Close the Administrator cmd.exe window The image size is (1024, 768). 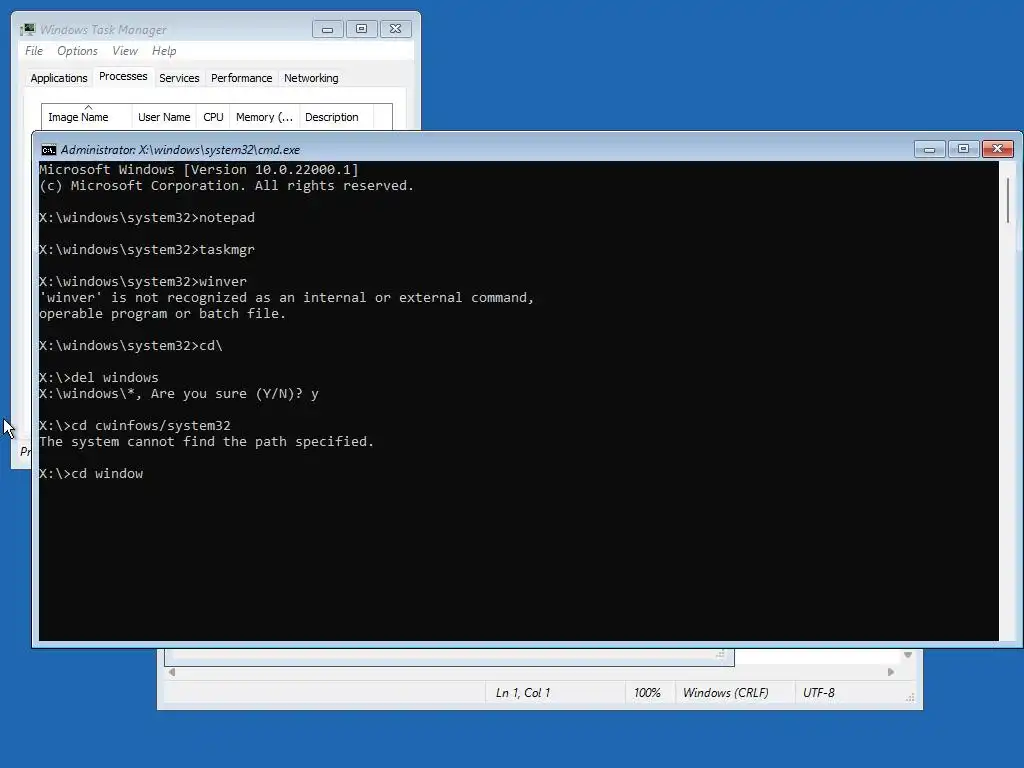click(998, 149)
